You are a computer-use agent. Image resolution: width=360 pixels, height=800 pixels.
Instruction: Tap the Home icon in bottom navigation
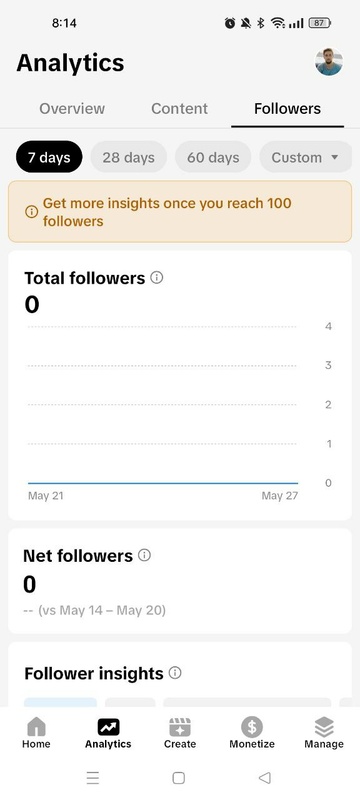[x=36, y=727]
